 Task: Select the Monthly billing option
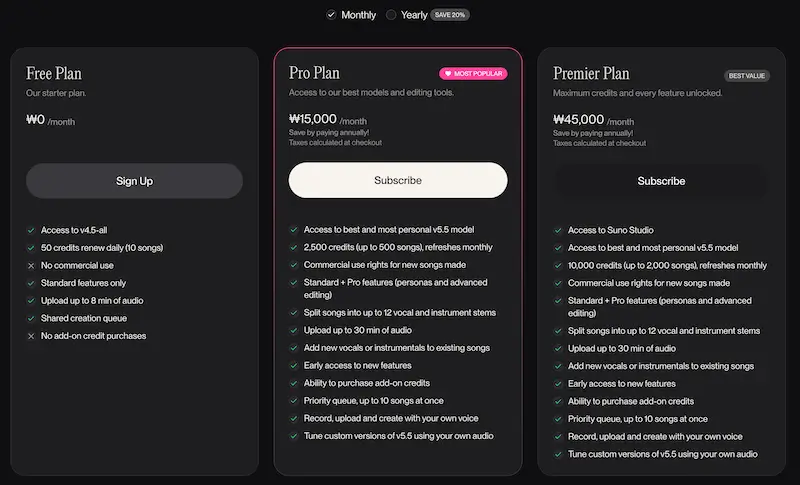(332, 15)
